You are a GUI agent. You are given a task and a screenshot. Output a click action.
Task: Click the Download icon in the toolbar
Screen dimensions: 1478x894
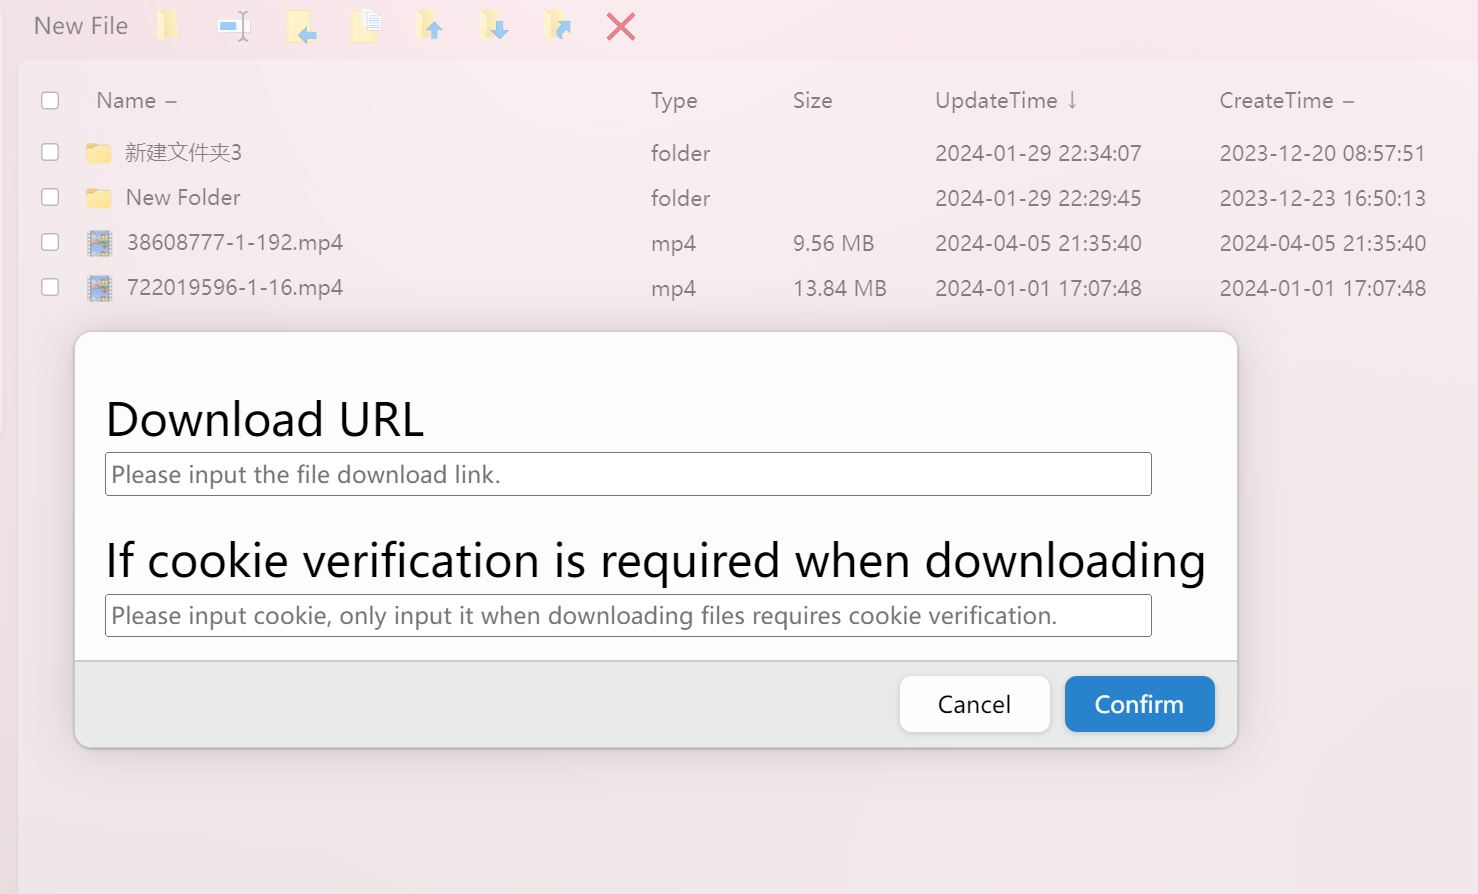494,26
